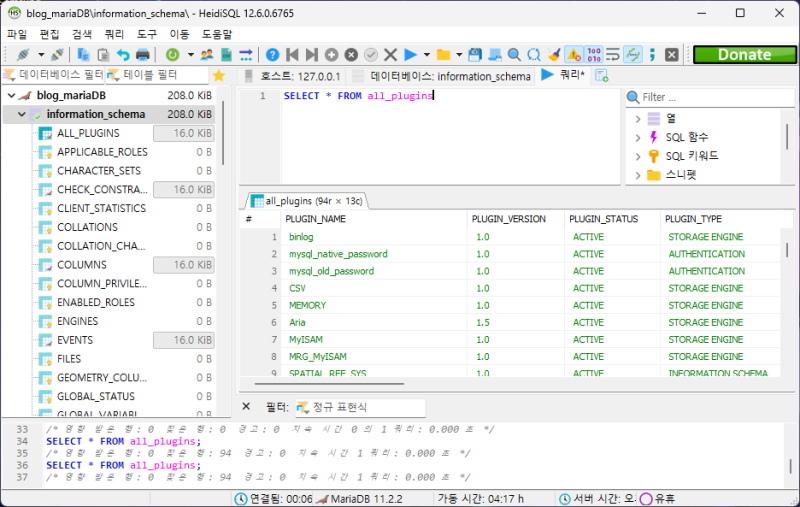Expand the 스니펫 snippets helper node
Viewport: 800px width, 507px height.
(638, 175)
